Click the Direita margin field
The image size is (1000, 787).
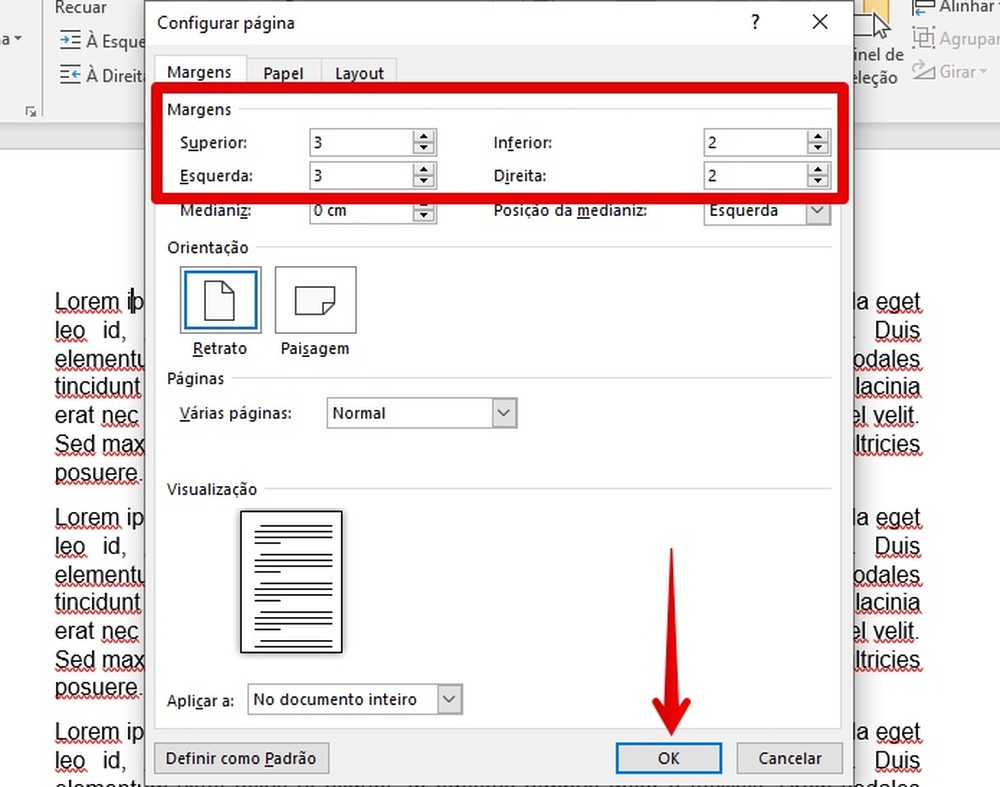coord(755,175)
